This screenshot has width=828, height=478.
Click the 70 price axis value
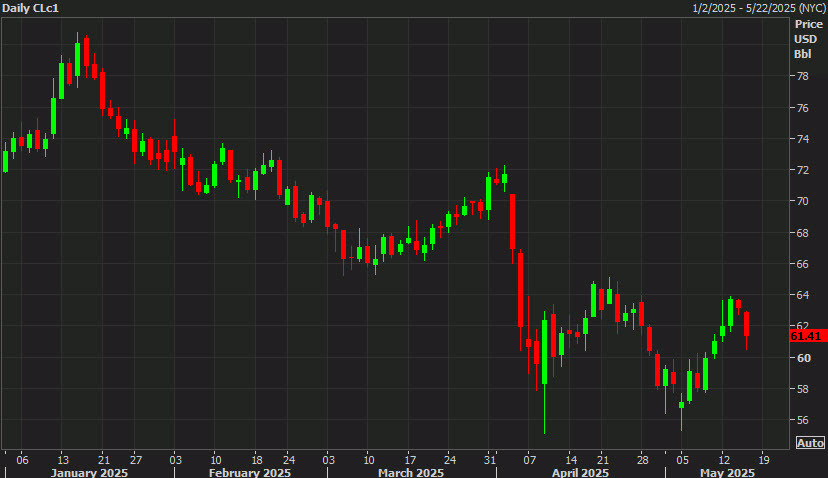click(x=802, y=201)
